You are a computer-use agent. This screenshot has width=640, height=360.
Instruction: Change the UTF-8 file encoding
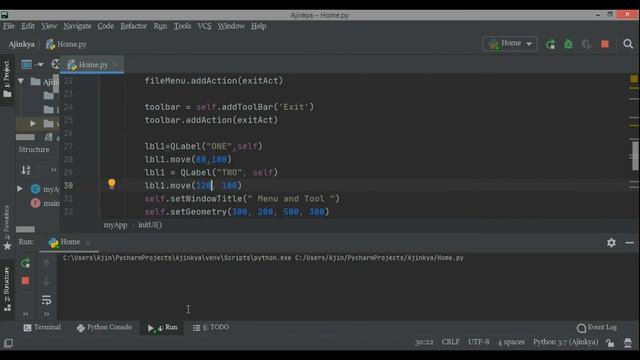[478, 342]
